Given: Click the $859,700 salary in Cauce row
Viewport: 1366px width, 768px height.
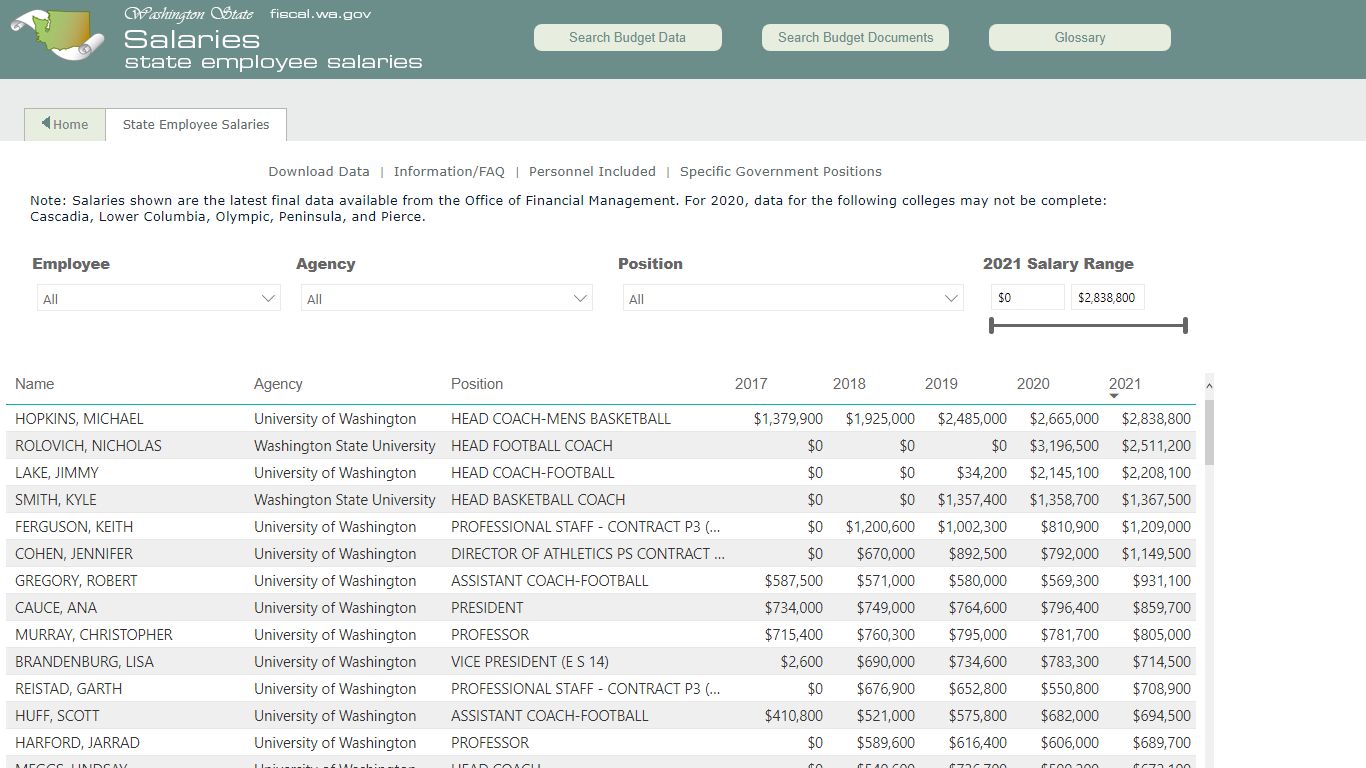Looking at the screenshot, I should [x=1162, y=608].
